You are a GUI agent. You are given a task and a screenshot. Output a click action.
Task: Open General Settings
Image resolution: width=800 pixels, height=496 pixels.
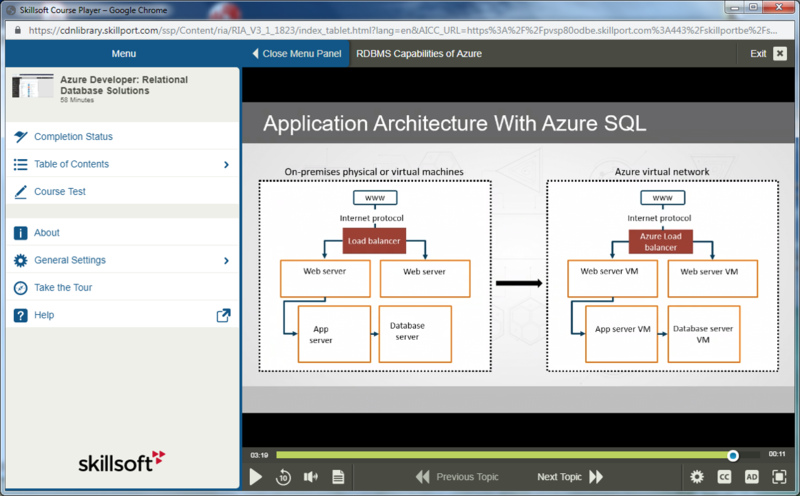pyautogui.click(x=122, y=260)
